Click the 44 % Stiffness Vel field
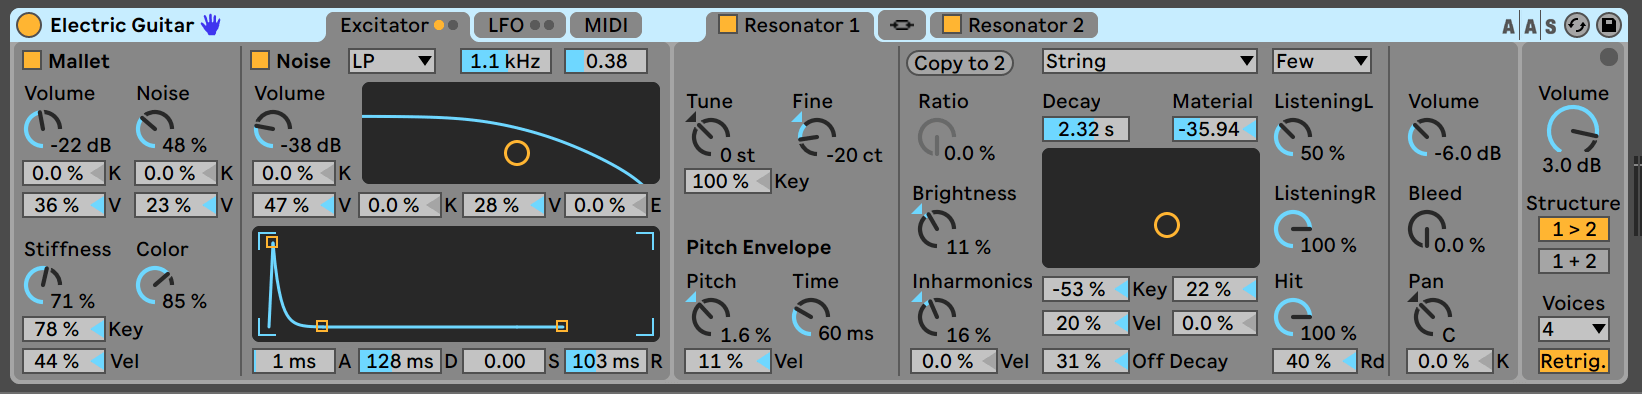This screenshot has width=1642, height=394. (64, 361)
